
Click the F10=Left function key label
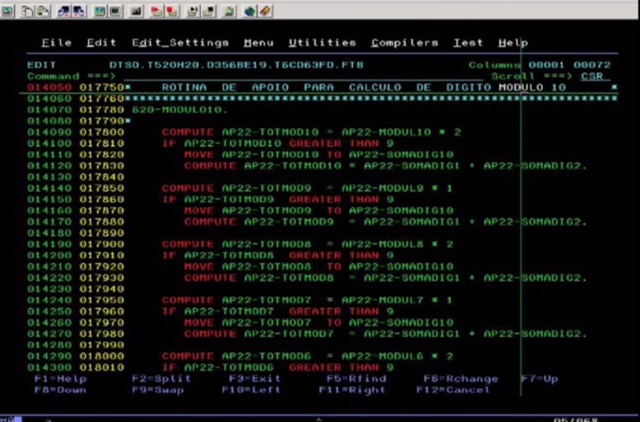pyautogui.click(x=251, y=390)
